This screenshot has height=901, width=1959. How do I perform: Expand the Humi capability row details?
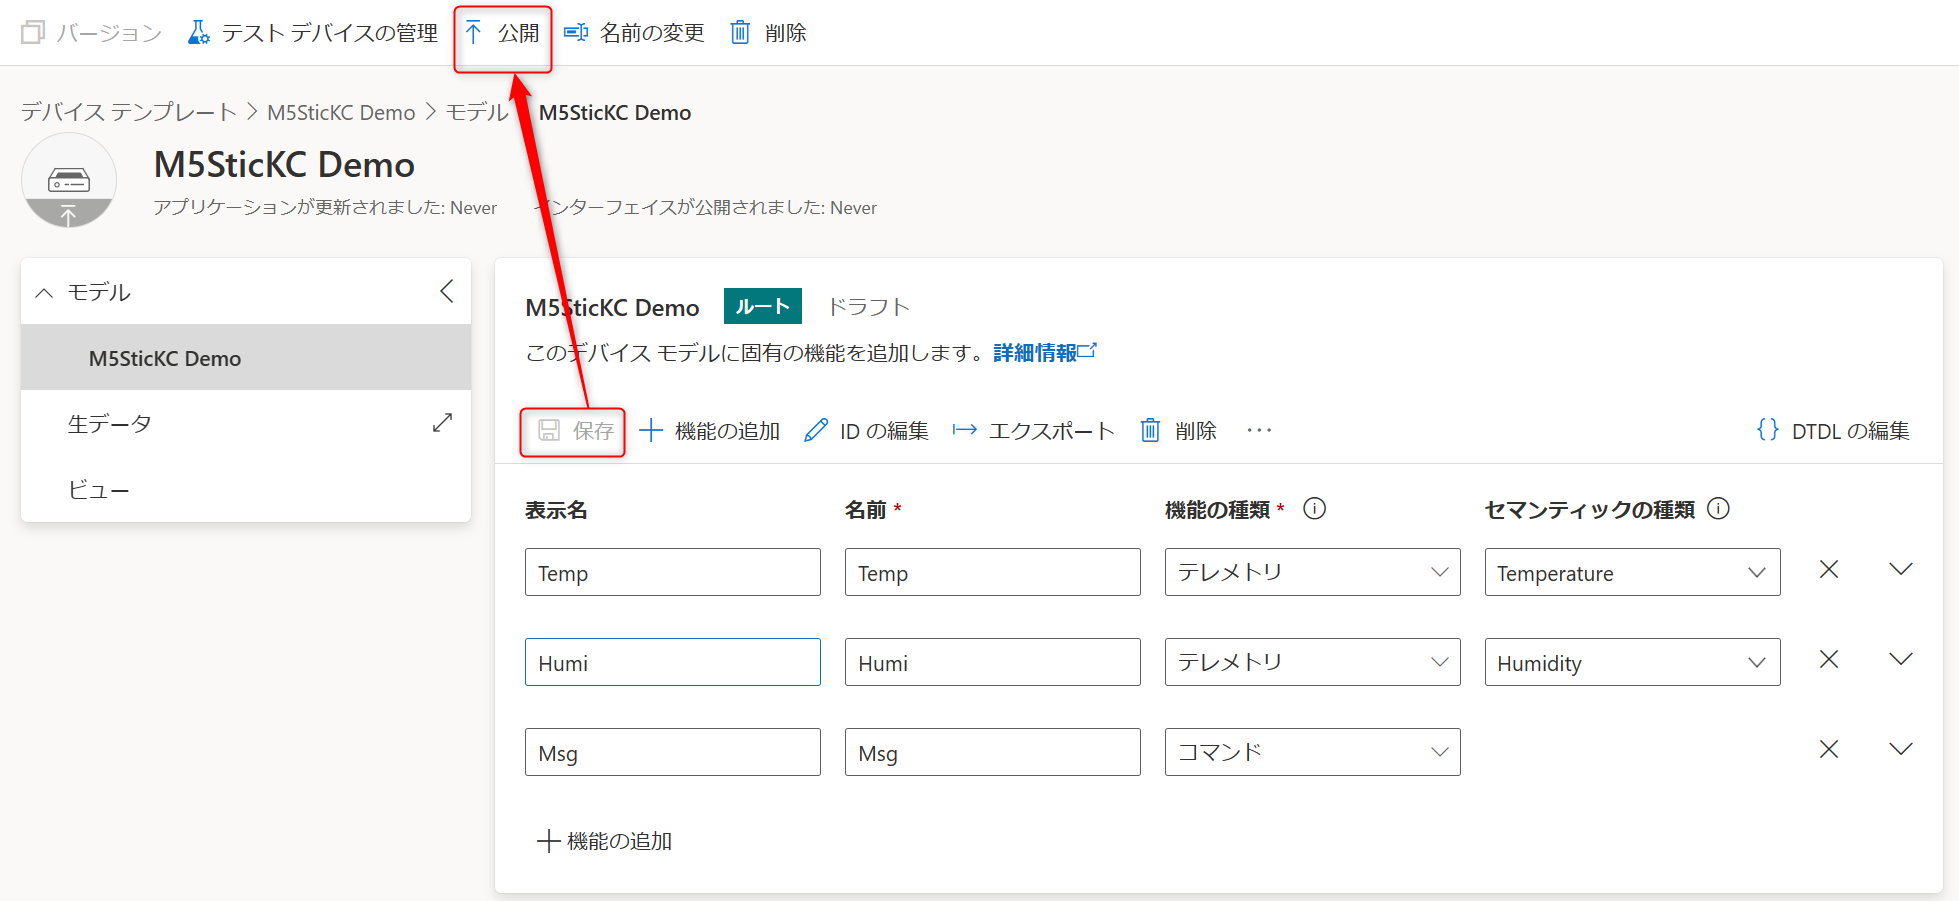1901,659
